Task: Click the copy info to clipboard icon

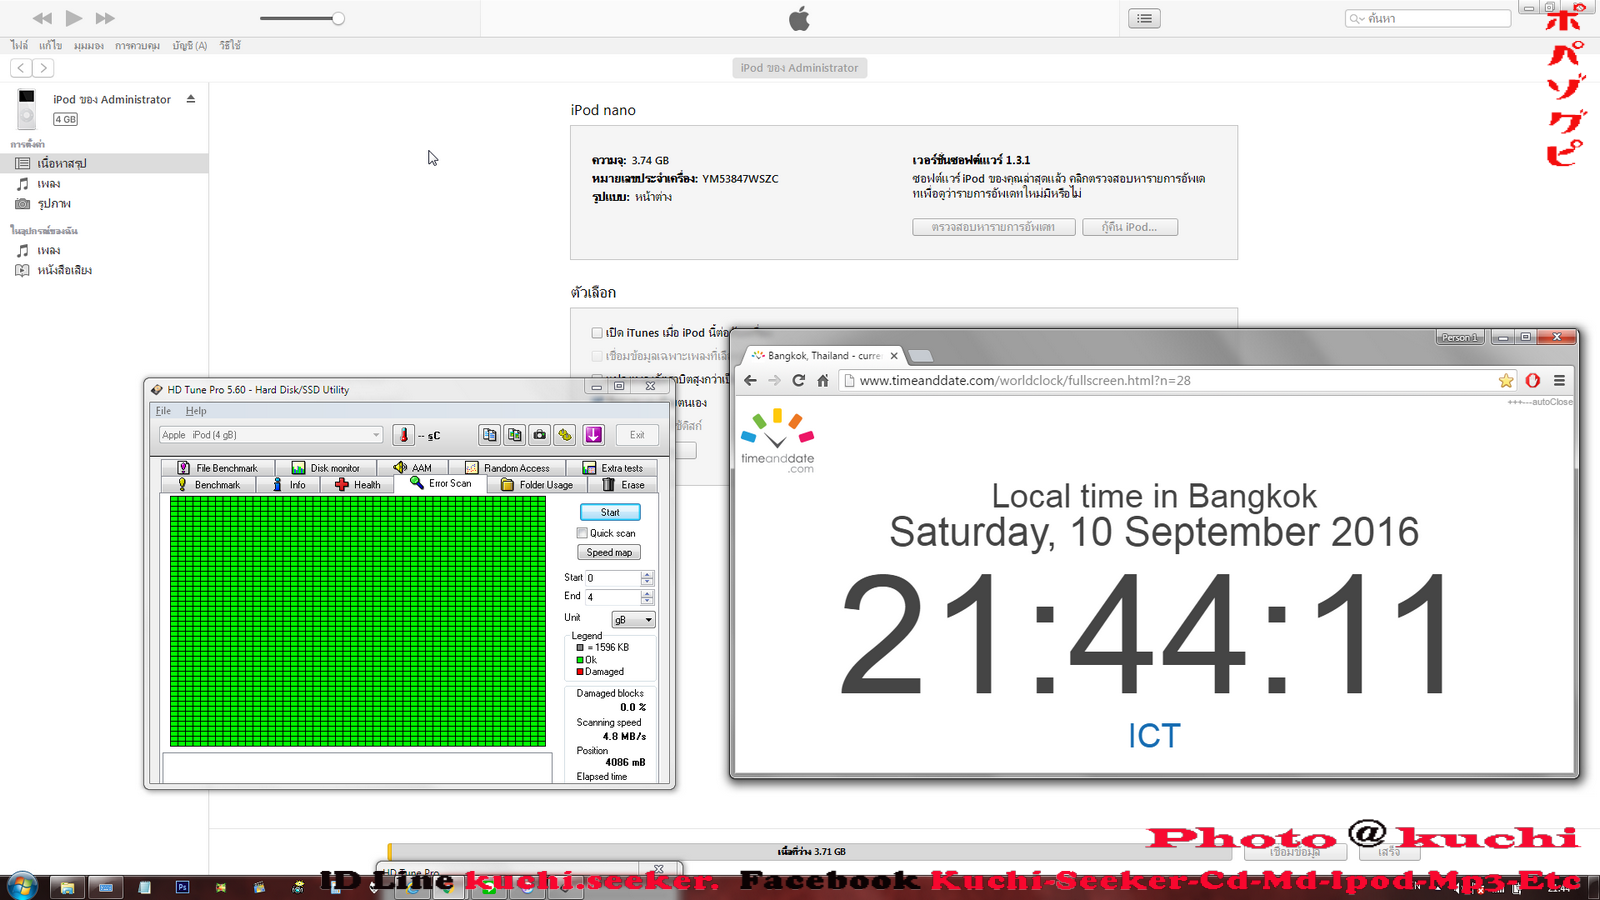Action: [x=489, y=435]
